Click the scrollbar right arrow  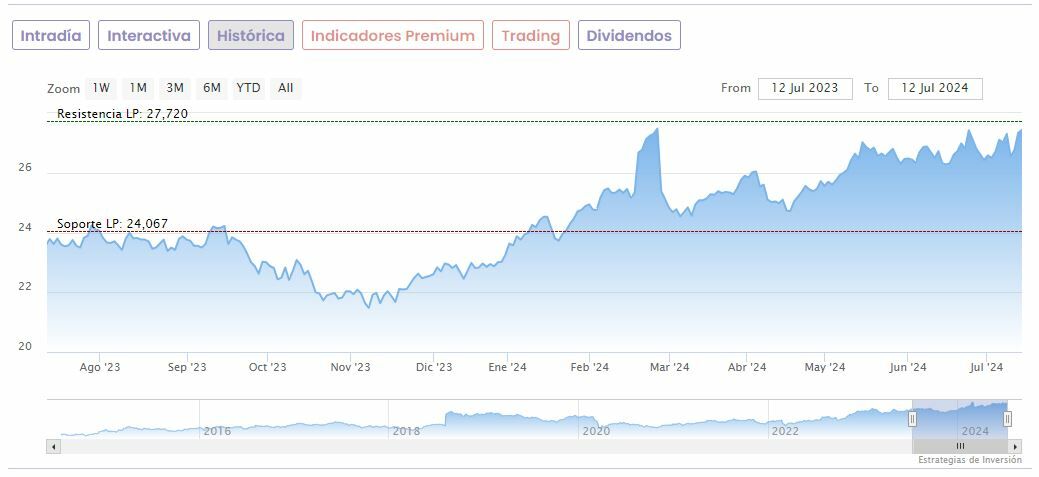tap(1015, 446)
